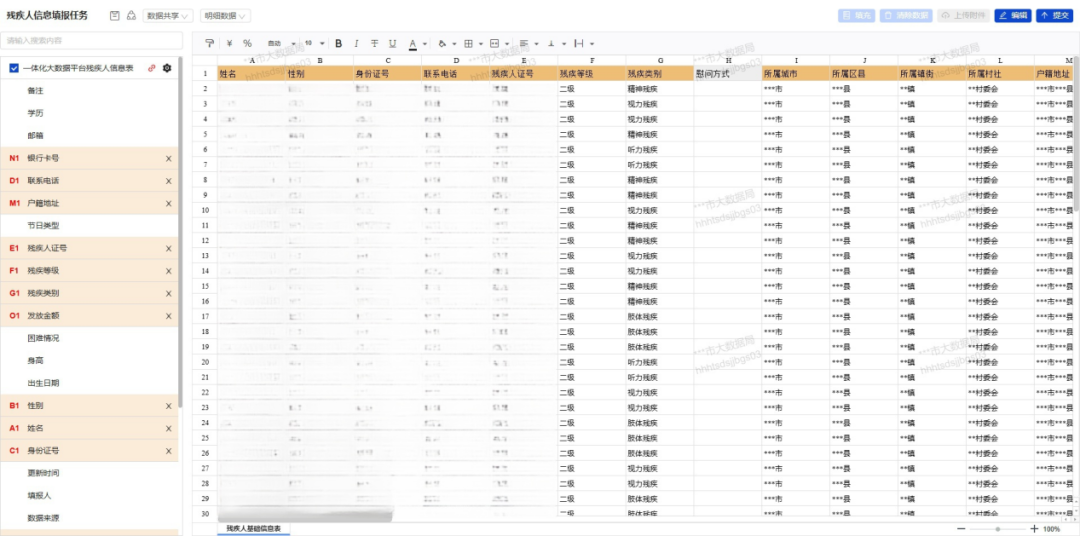
Task: Remove the 性别 field mapping with X
Action: click(x=169, y=406)
